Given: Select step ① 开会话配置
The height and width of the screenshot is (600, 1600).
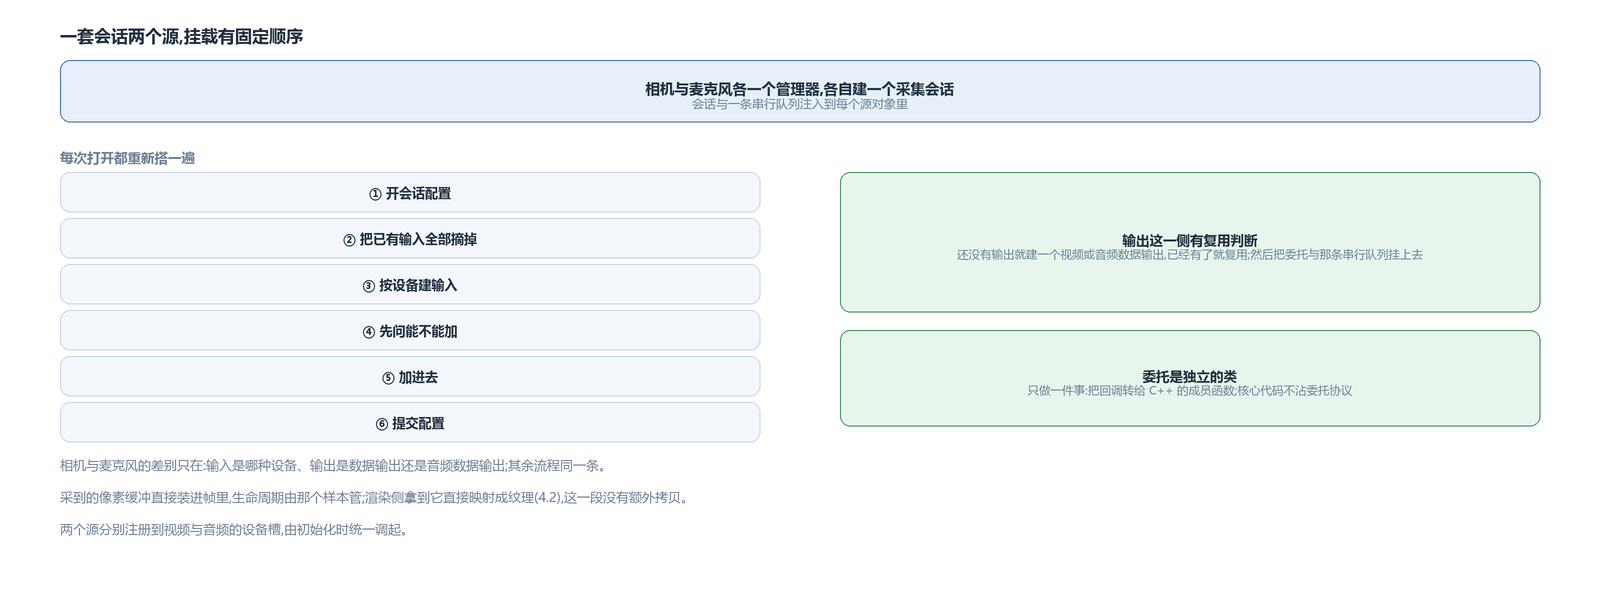Looking at the screenshot, I should tap(410, 192).
